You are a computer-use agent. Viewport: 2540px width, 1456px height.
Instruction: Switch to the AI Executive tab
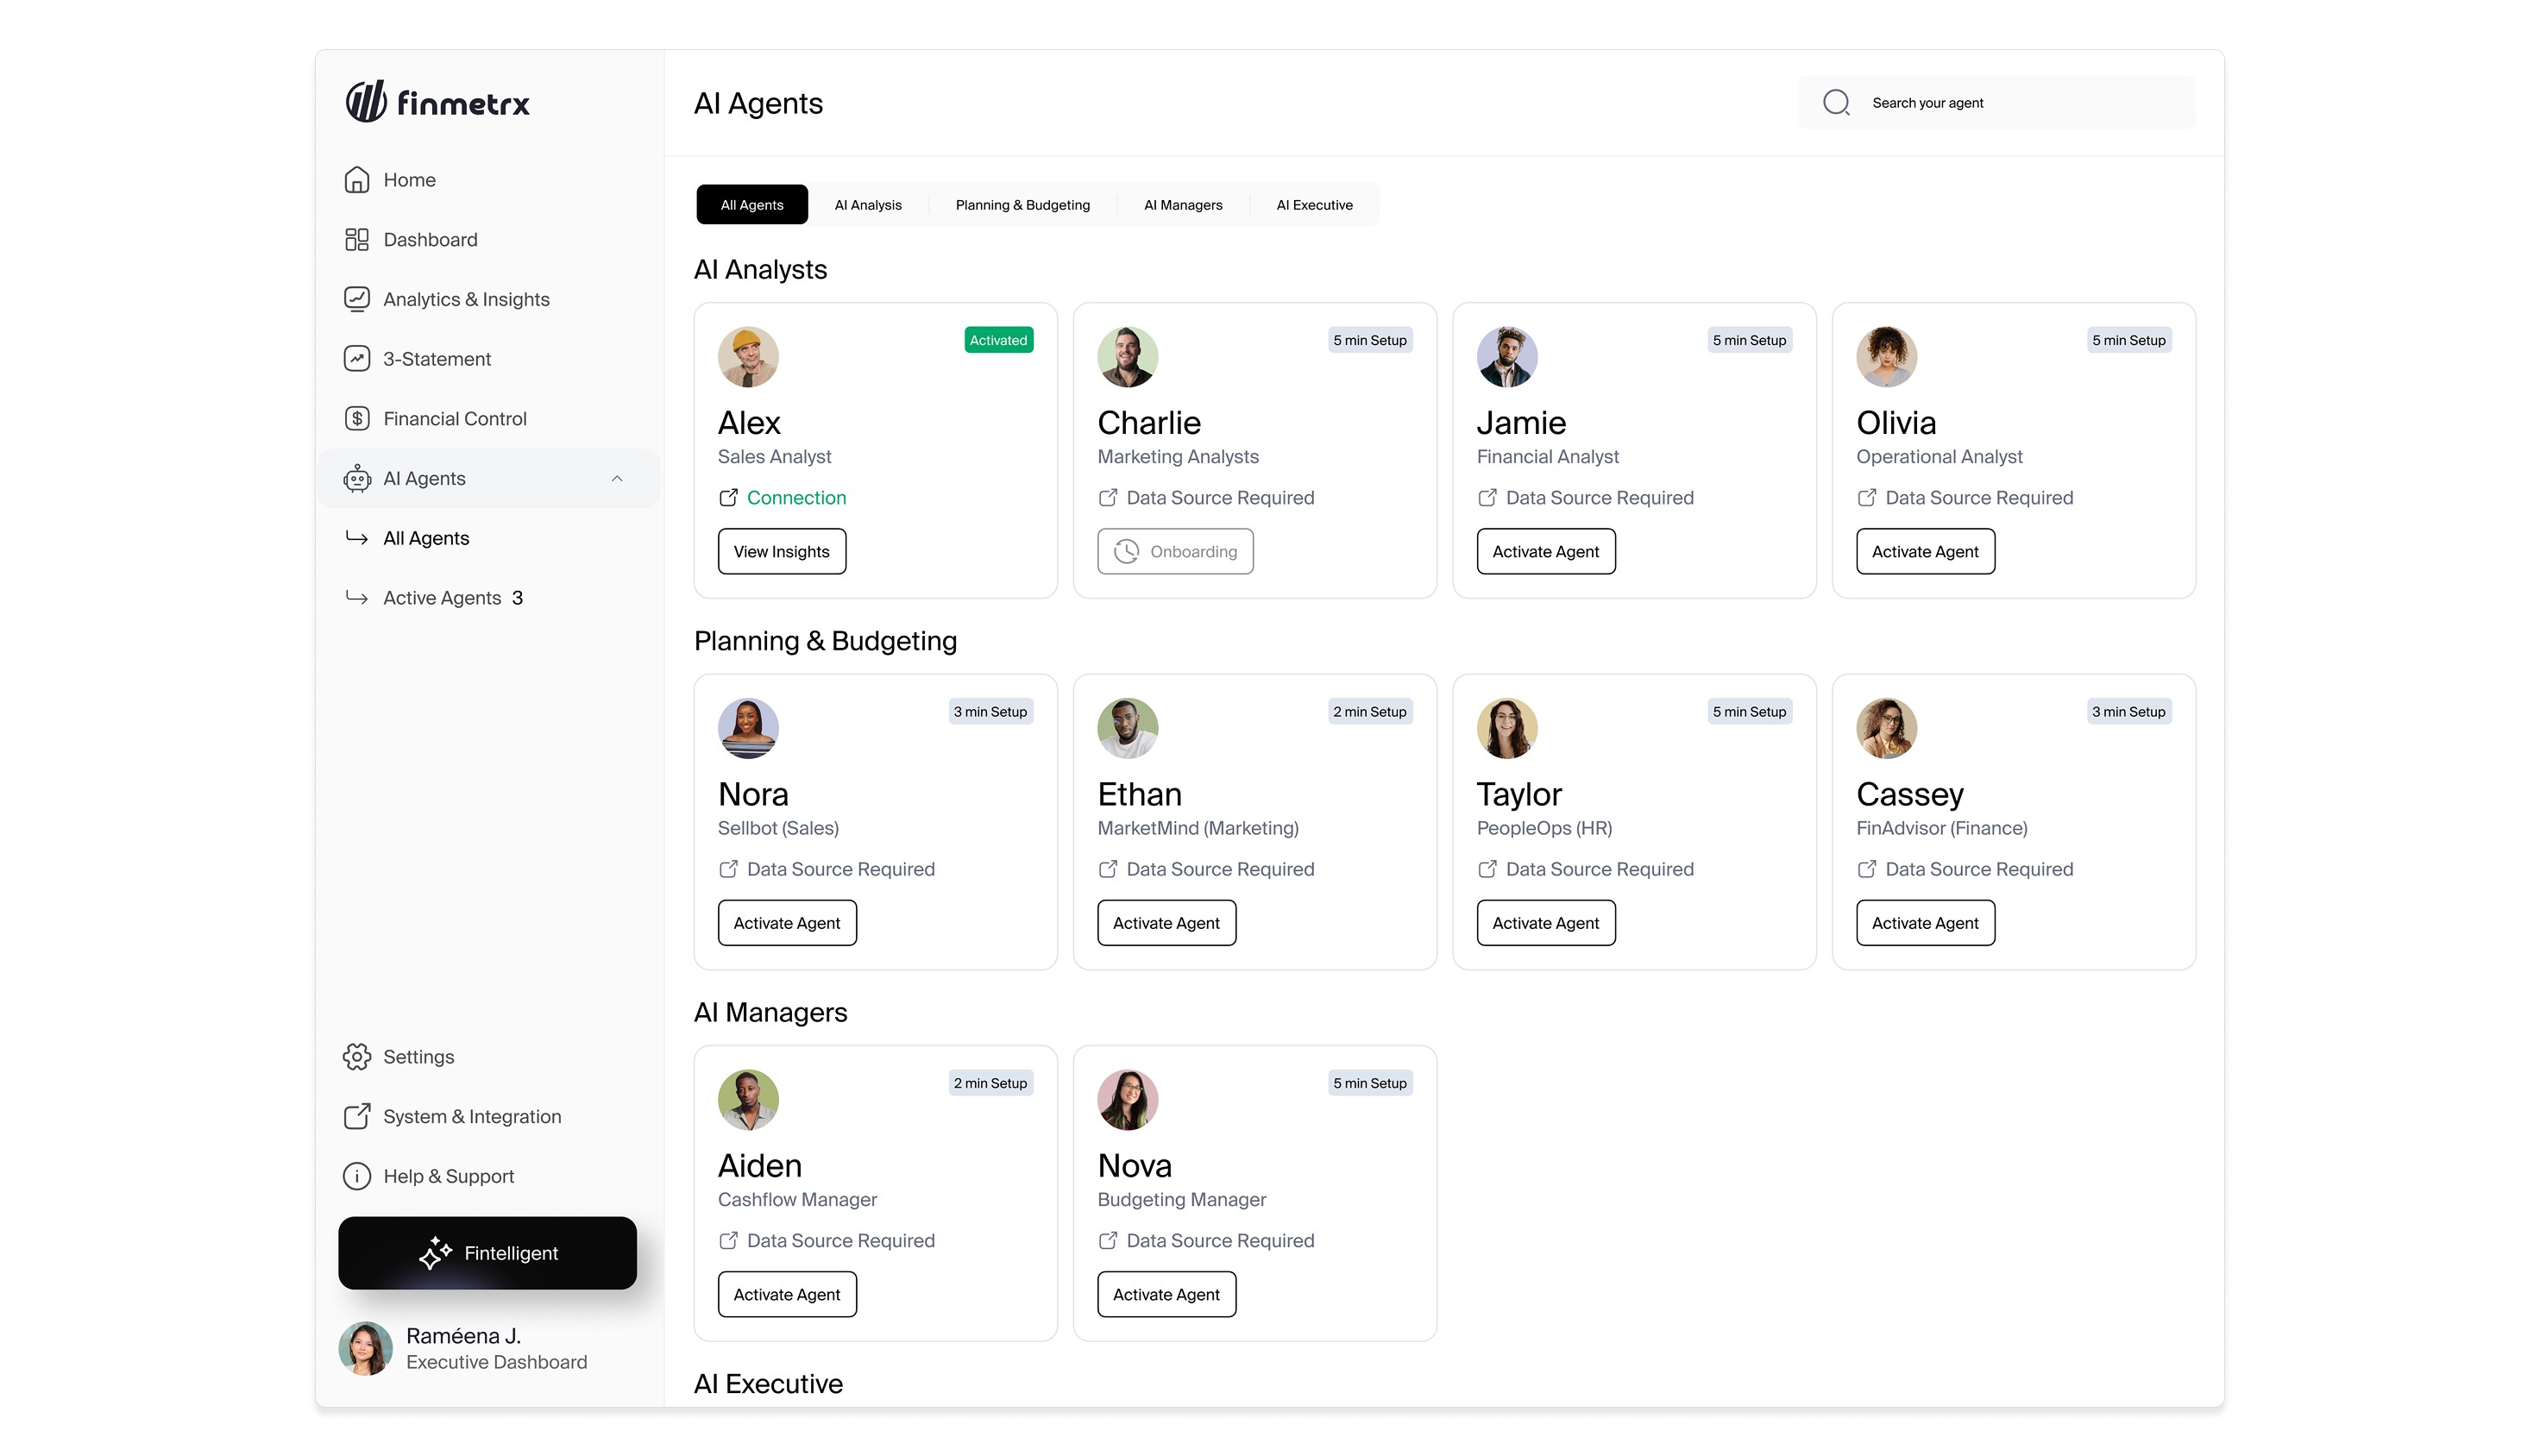pos(1314,205)
